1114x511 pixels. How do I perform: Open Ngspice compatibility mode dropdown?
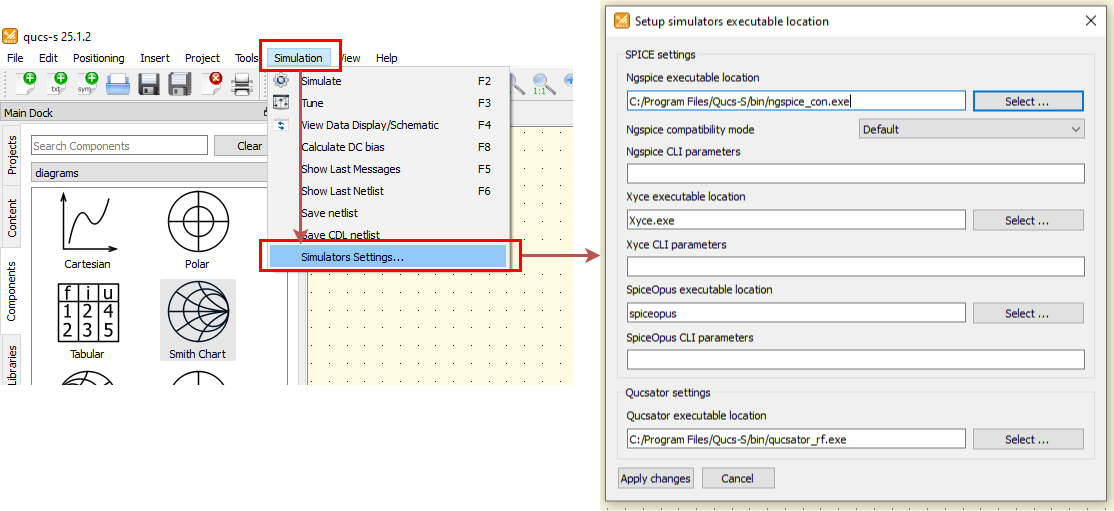click(972, 129)
